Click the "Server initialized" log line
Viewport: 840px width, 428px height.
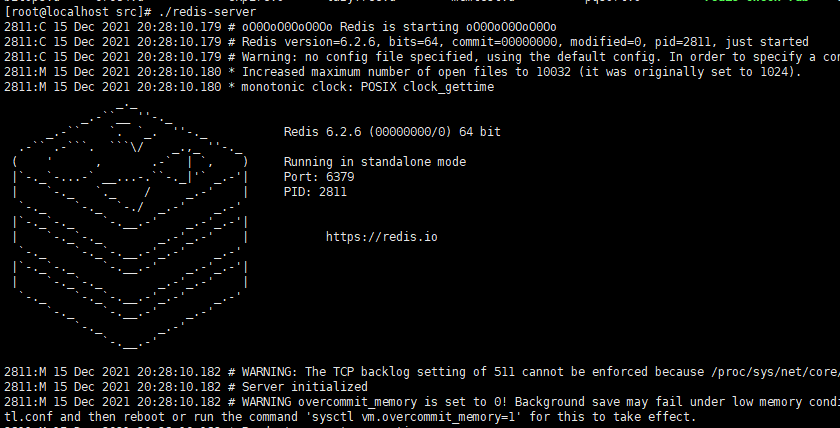186,387
